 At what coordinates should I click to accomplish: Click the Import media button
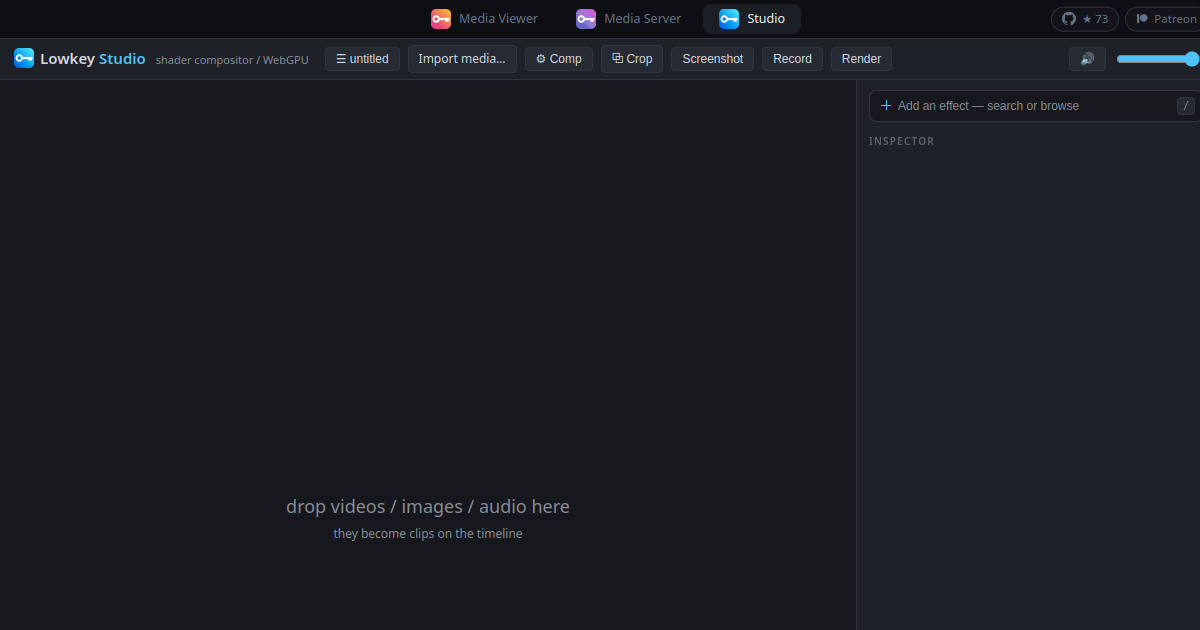[x=462, y=59]
